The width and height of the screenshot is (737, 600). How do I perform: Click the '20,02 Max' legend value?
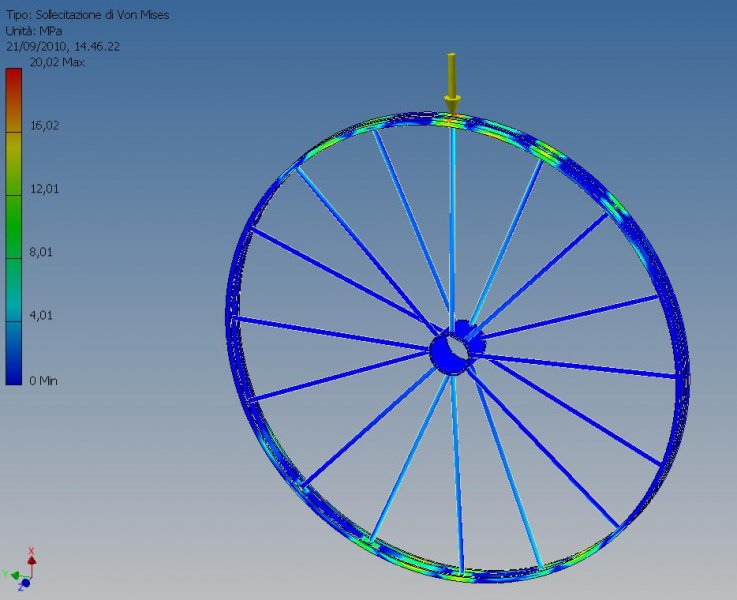pyautogui.click(x=57, y=62)
